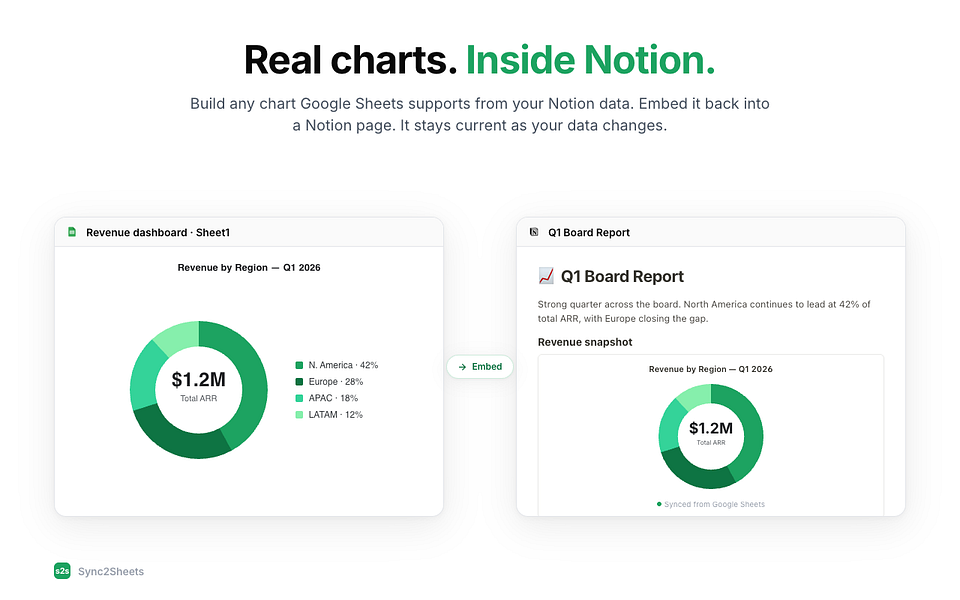Select the N. America legend color swatch
This screenshot has height=600, width=960.
299,366
